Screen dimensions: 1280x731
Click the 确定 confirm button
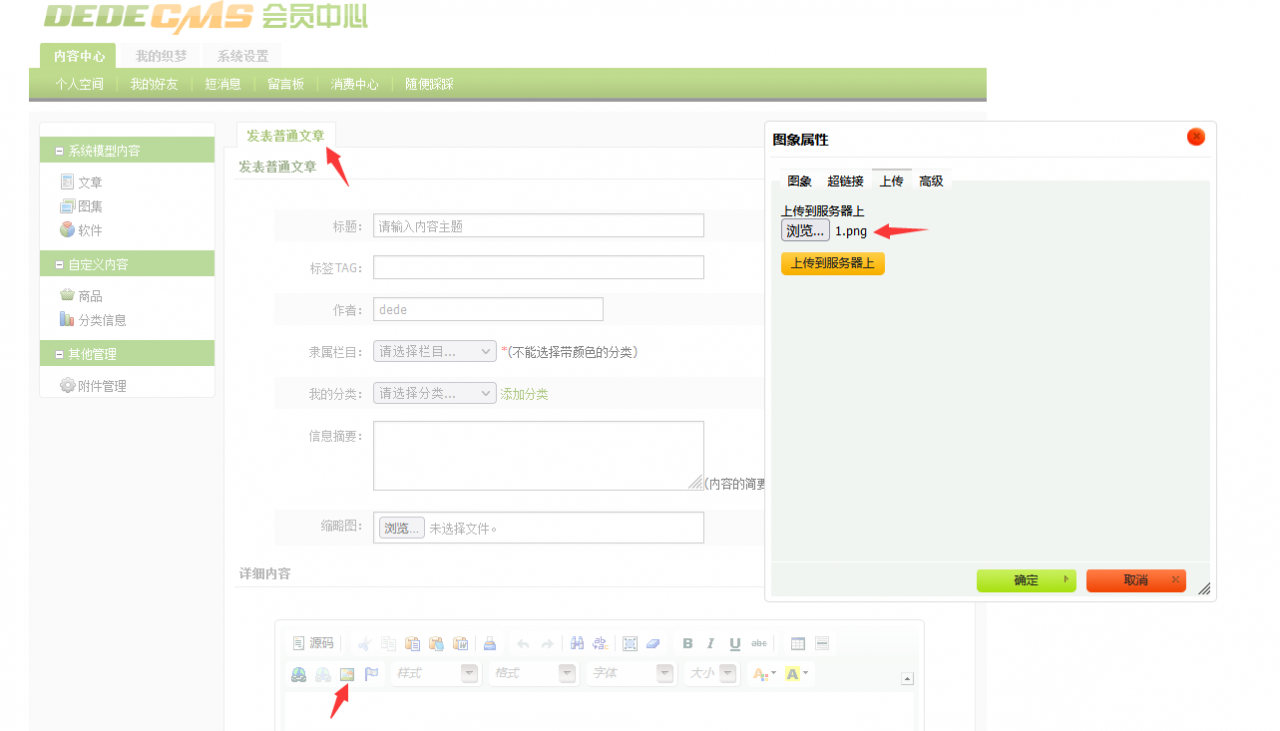[1026, 580]
